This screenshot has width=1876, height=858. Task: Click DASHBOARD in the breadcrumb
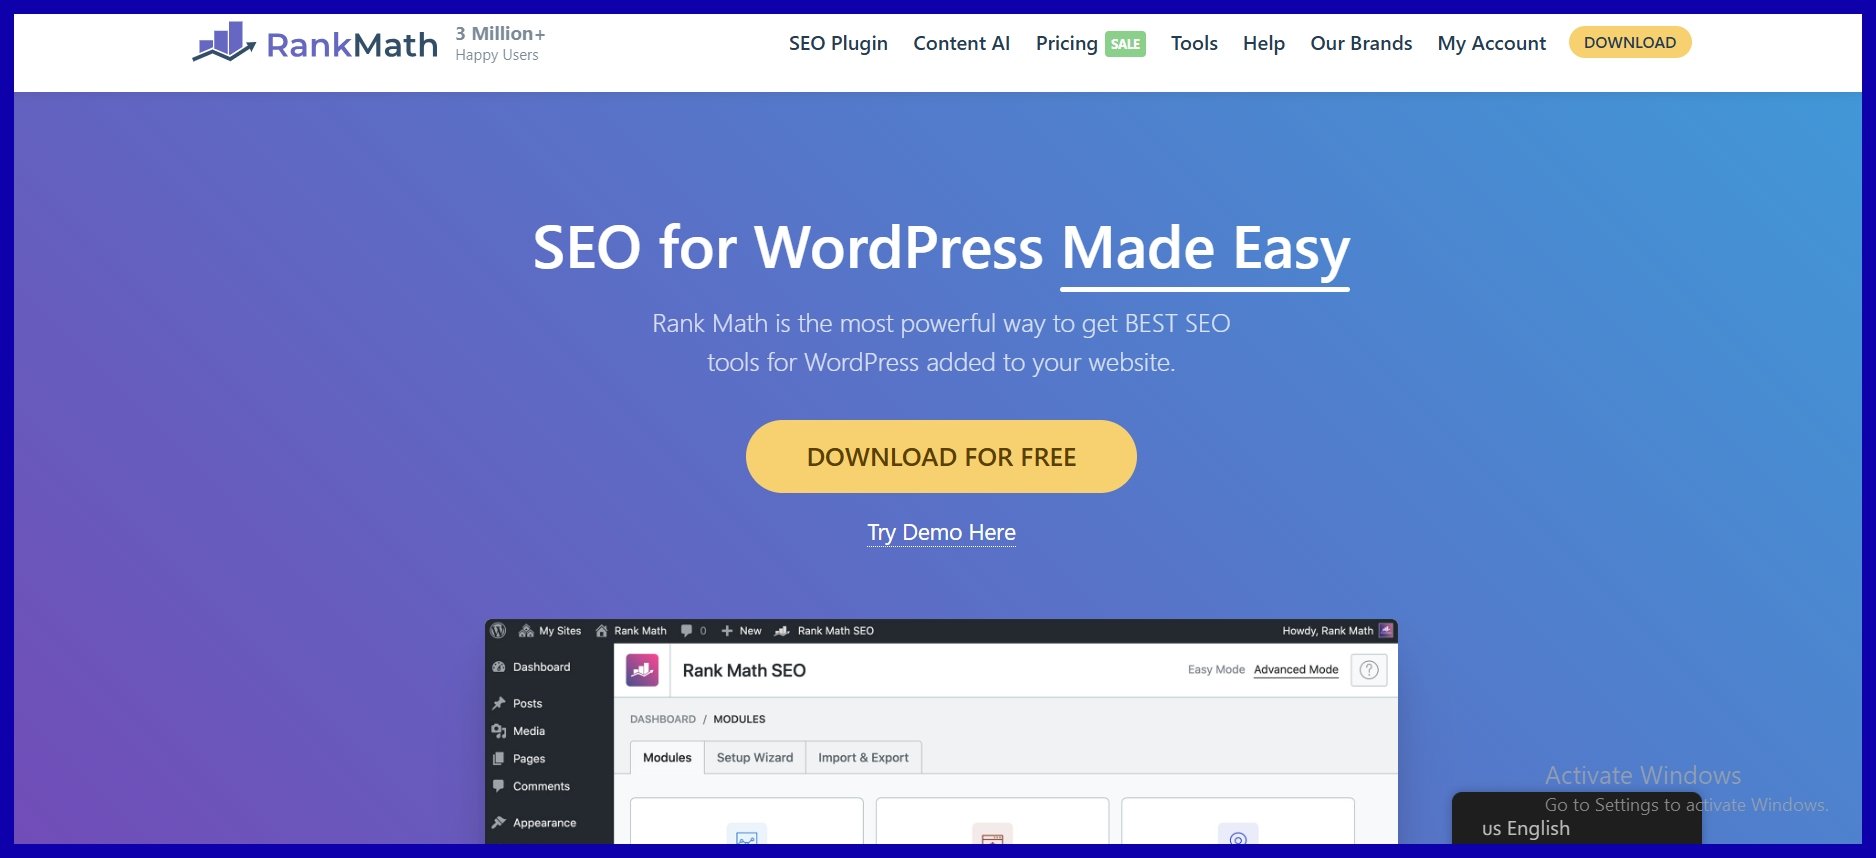coord(663,719)
